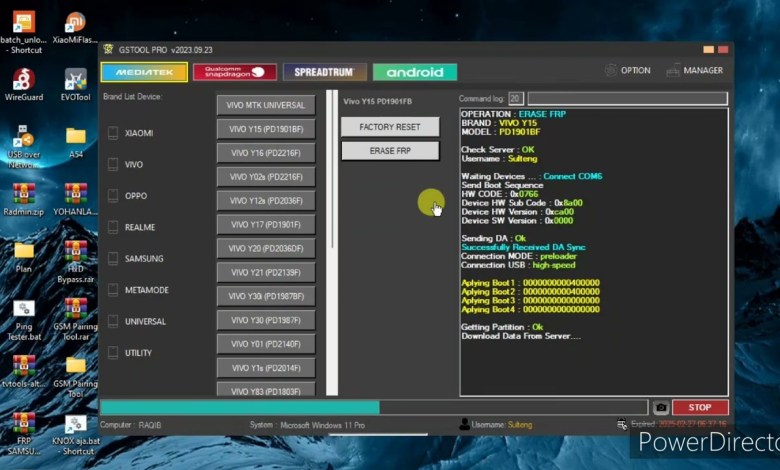Switch to the MediaTek tab
780x470 pixels.
(x=143, y=72)
